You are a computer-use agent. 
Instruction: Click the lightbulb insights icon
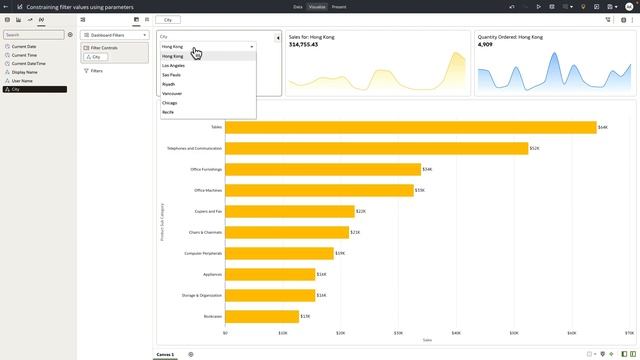click(583, 7)
